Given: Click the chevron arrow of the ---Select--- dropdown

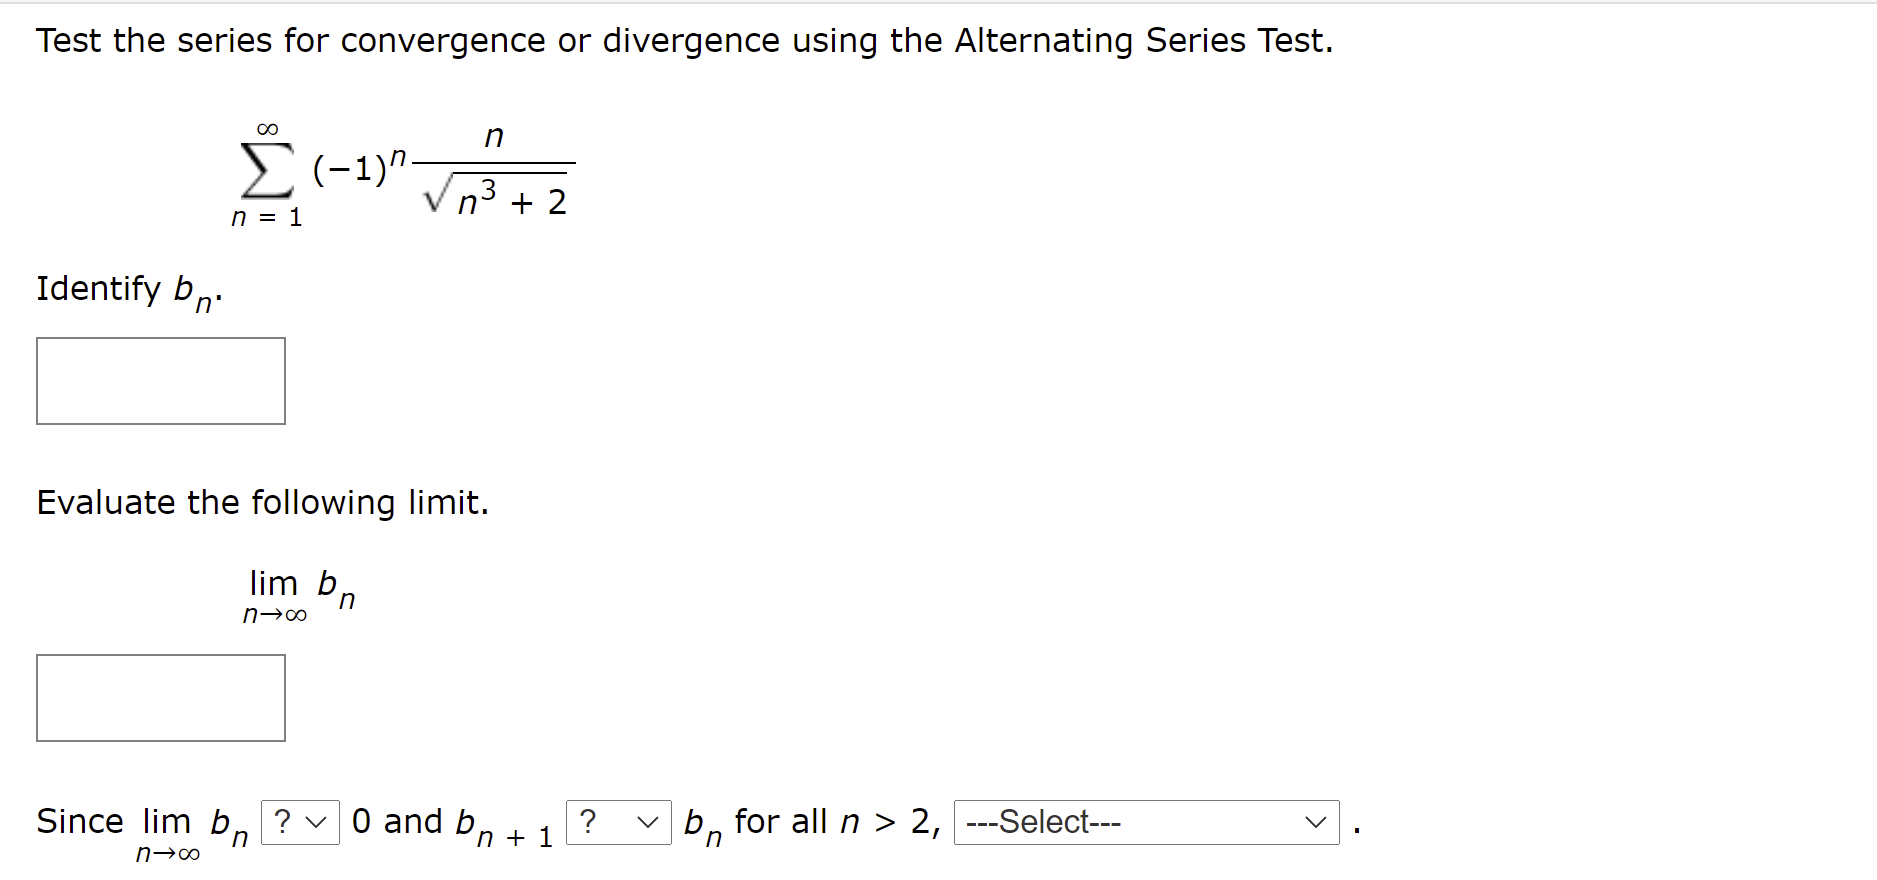Looking at the screenshot, I should pos(1315,822).
